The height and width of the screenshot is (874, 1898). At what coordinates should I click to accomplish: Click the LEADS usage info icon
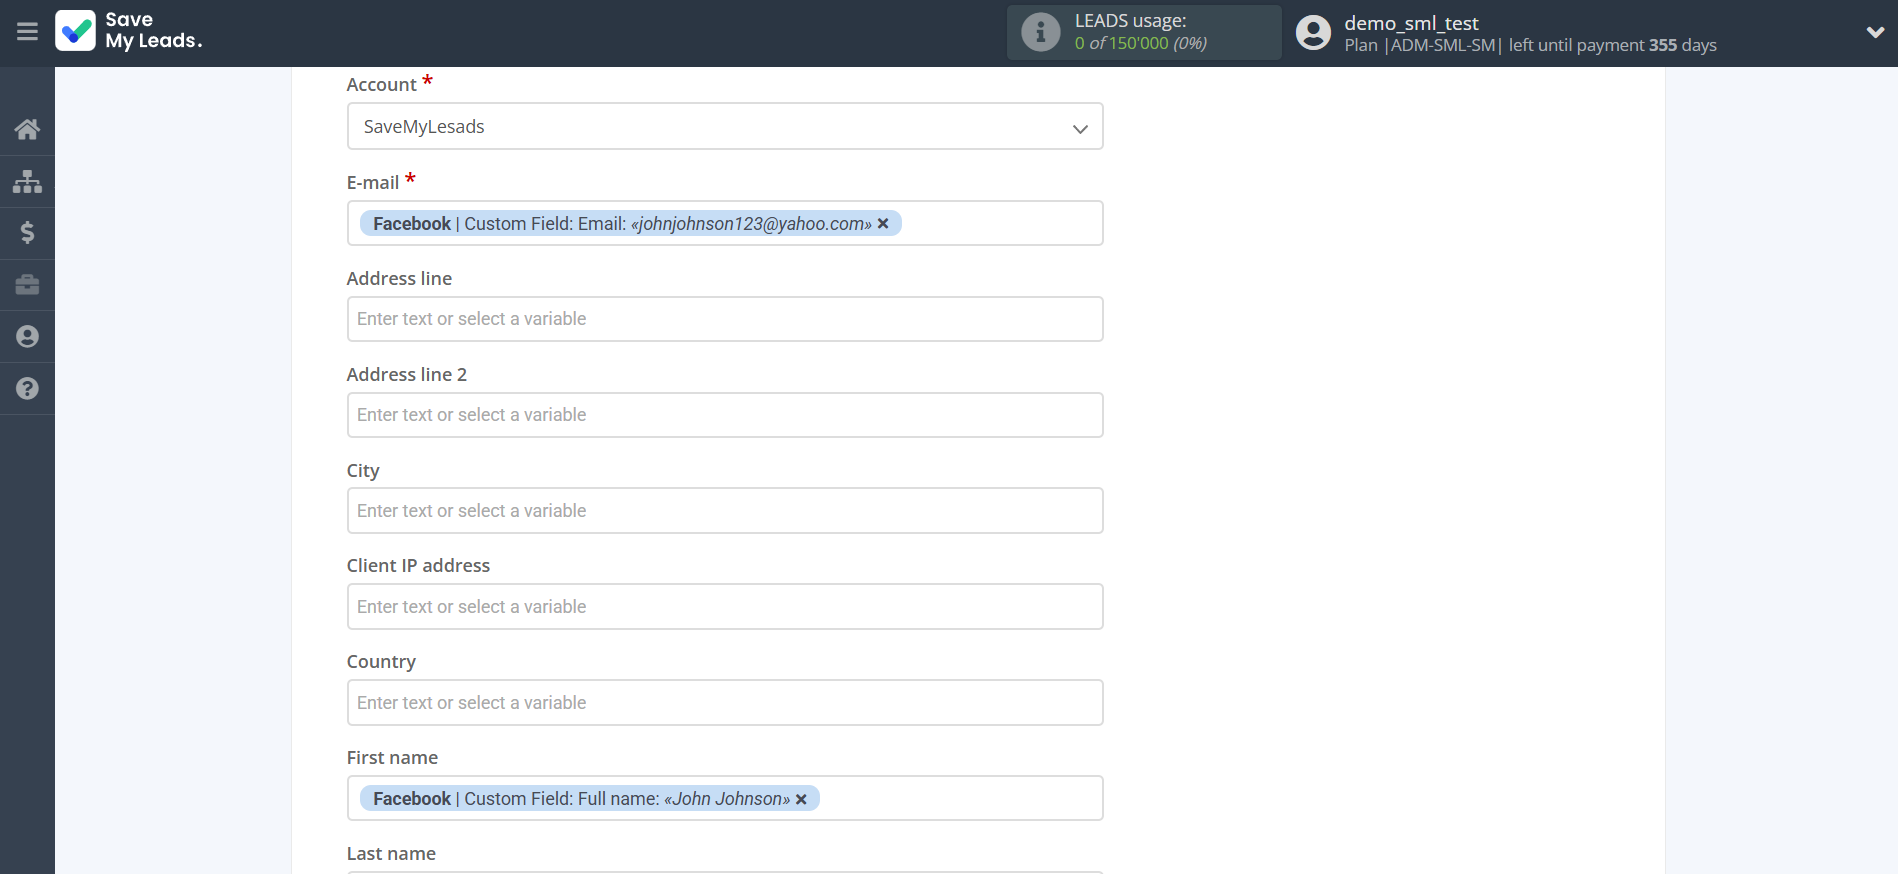(x=1040, y=32)
